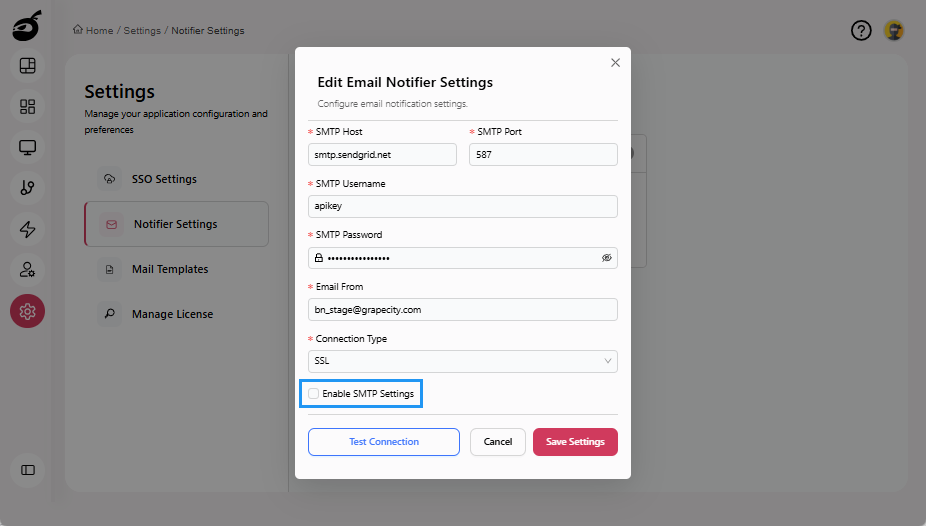Enable SMTP Settings checkbox
Viewport: 926px width, 526px height.
pyautogui.click(x=314, y=394)
